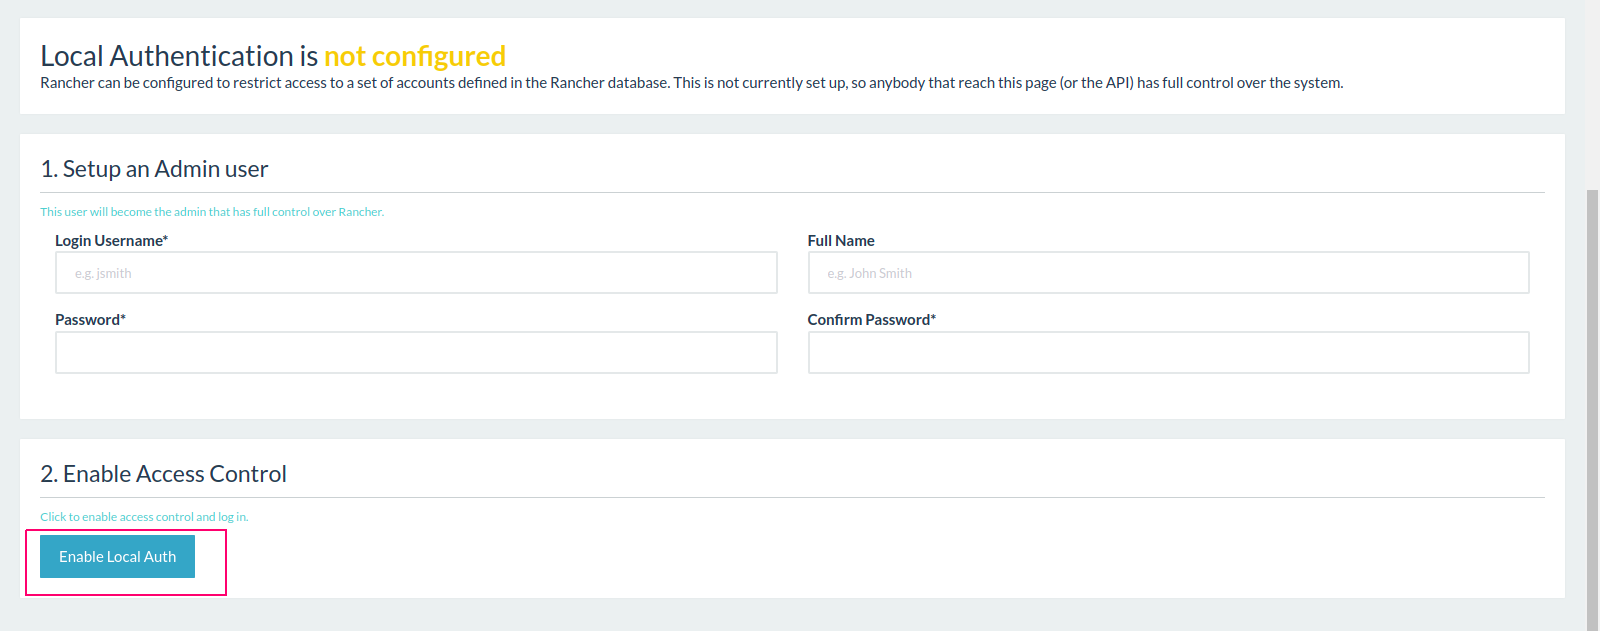
Task: Click the Rancher access description paragraph
Action: coord(691,83)
